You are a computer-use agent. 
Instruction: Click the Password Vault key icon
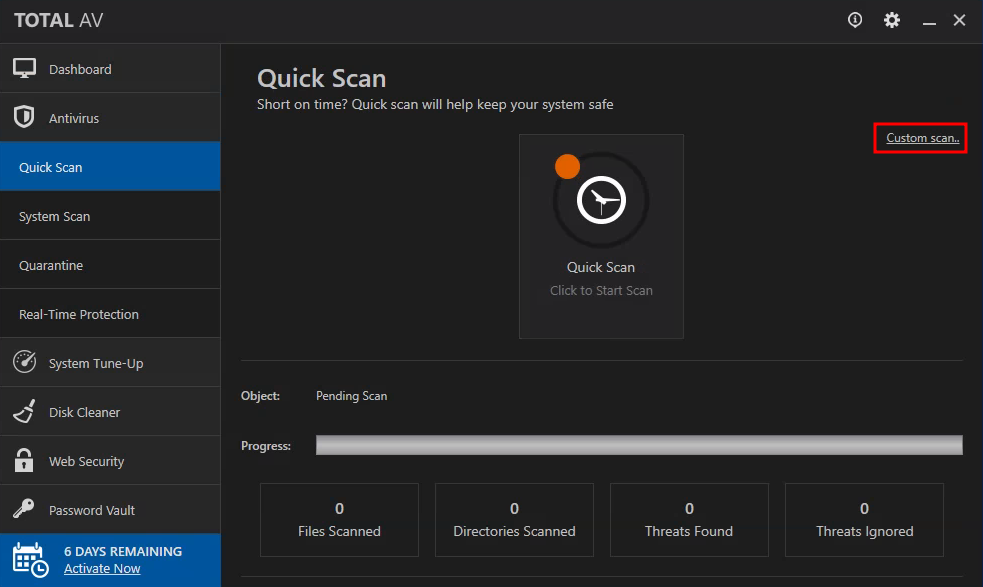[x=24, y=509]
